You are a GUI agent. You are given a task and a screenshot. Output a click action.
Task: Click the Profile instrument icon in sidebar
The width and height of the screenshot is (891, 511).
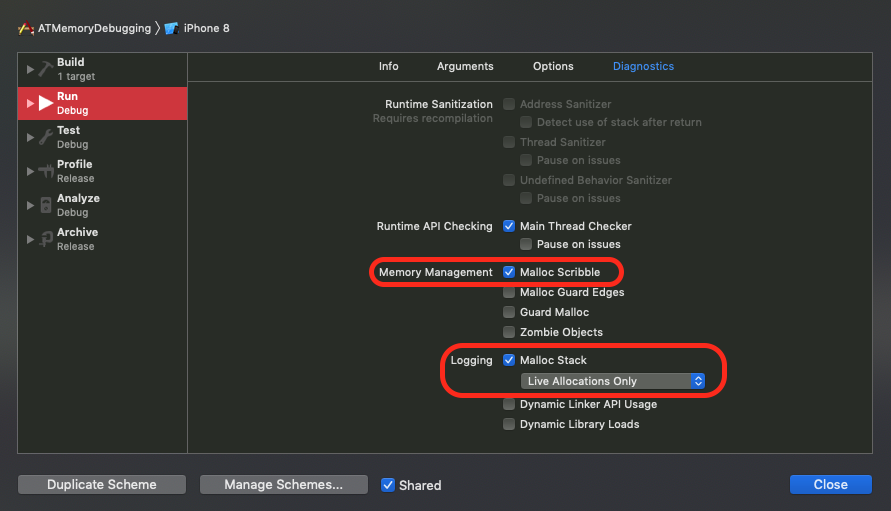click(46, 171)
